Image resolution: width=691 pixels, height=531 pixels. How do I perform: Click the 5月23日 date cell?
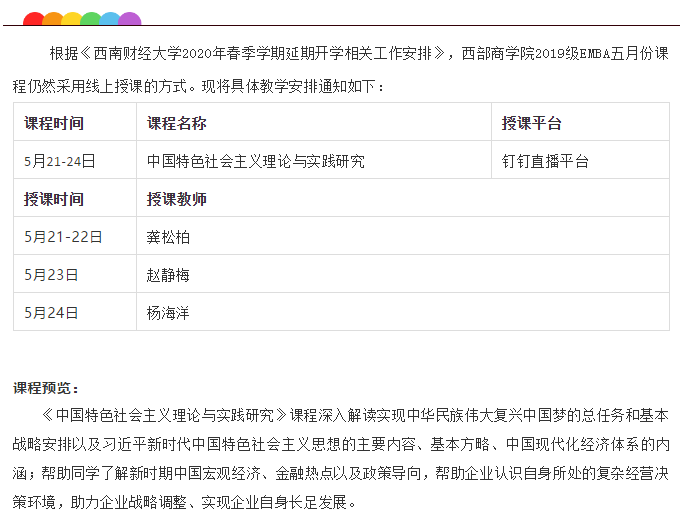[51, 275]
